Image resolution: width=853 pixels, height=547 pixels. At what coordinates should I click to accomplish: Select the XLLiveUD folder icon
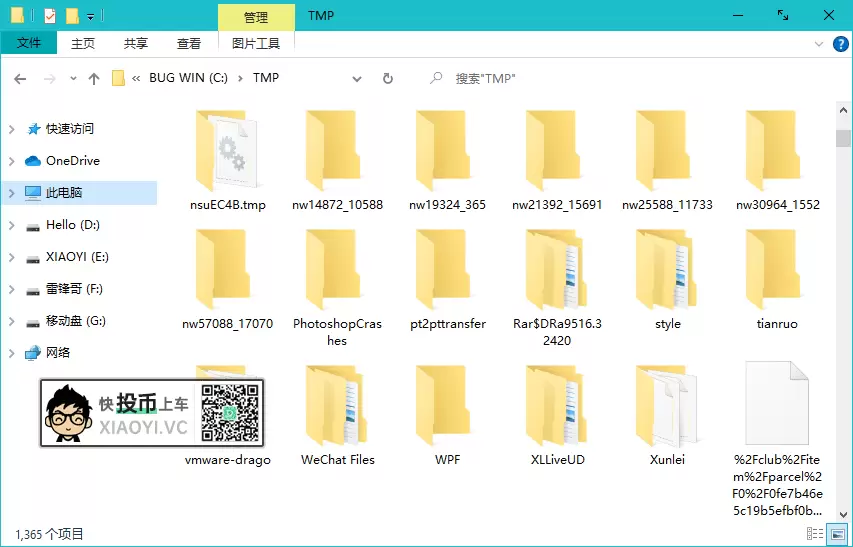point(557,405)
